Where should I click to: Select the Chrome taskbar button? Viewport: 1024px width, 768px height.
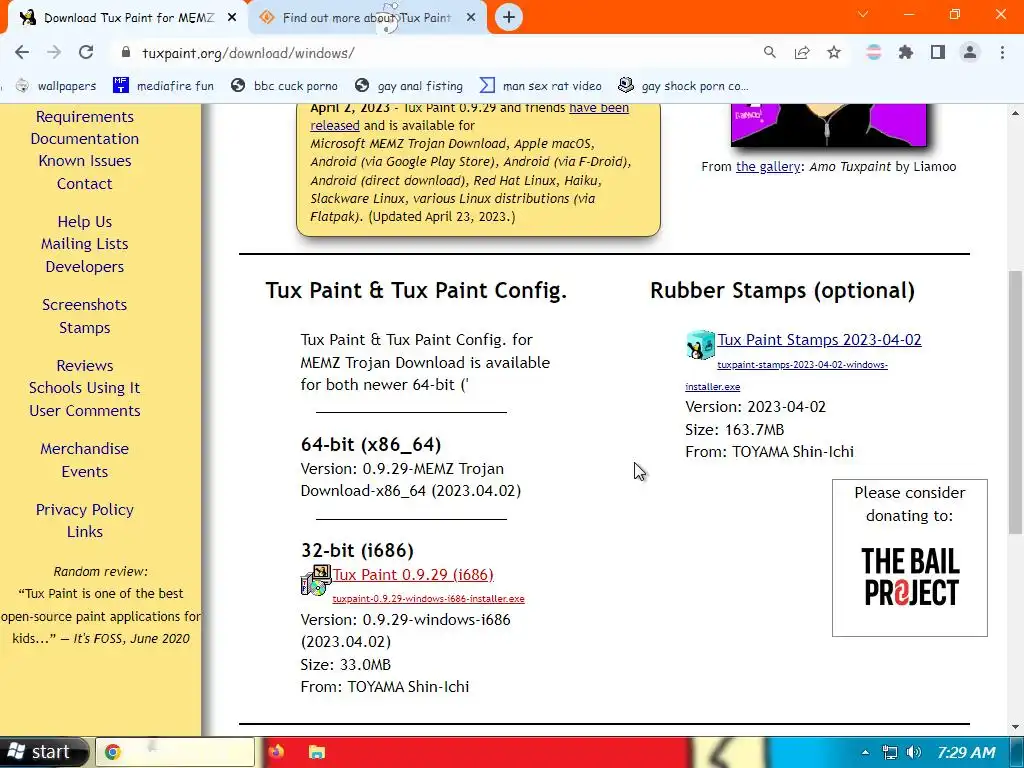click(x=175, y=752)
